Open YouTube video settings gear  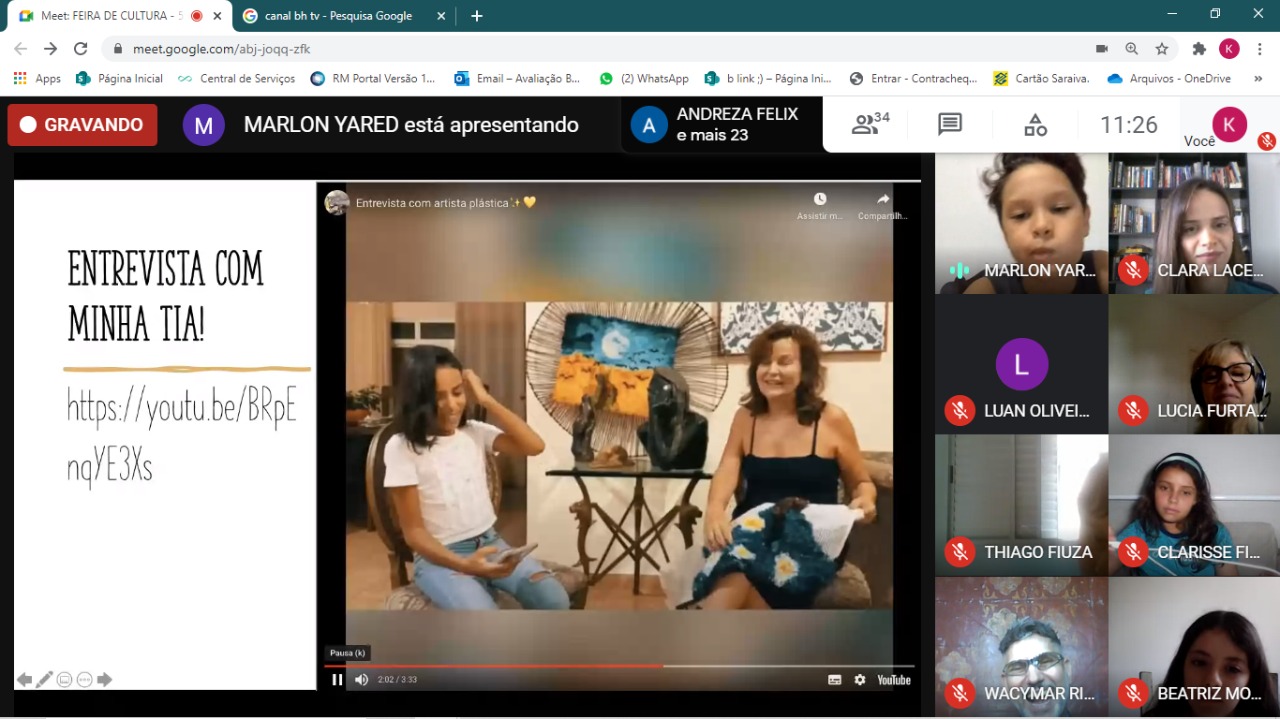(x=860, y=680)
